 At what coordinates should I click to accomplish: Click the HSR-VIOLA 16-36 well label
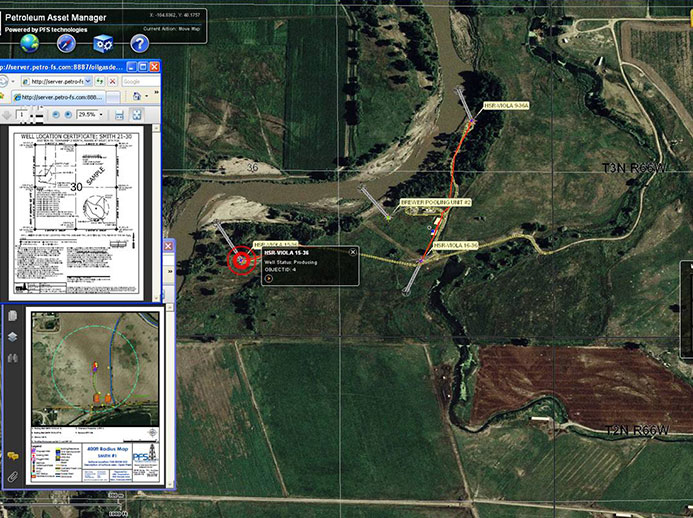pyautogui.click(x=456, y=245)
